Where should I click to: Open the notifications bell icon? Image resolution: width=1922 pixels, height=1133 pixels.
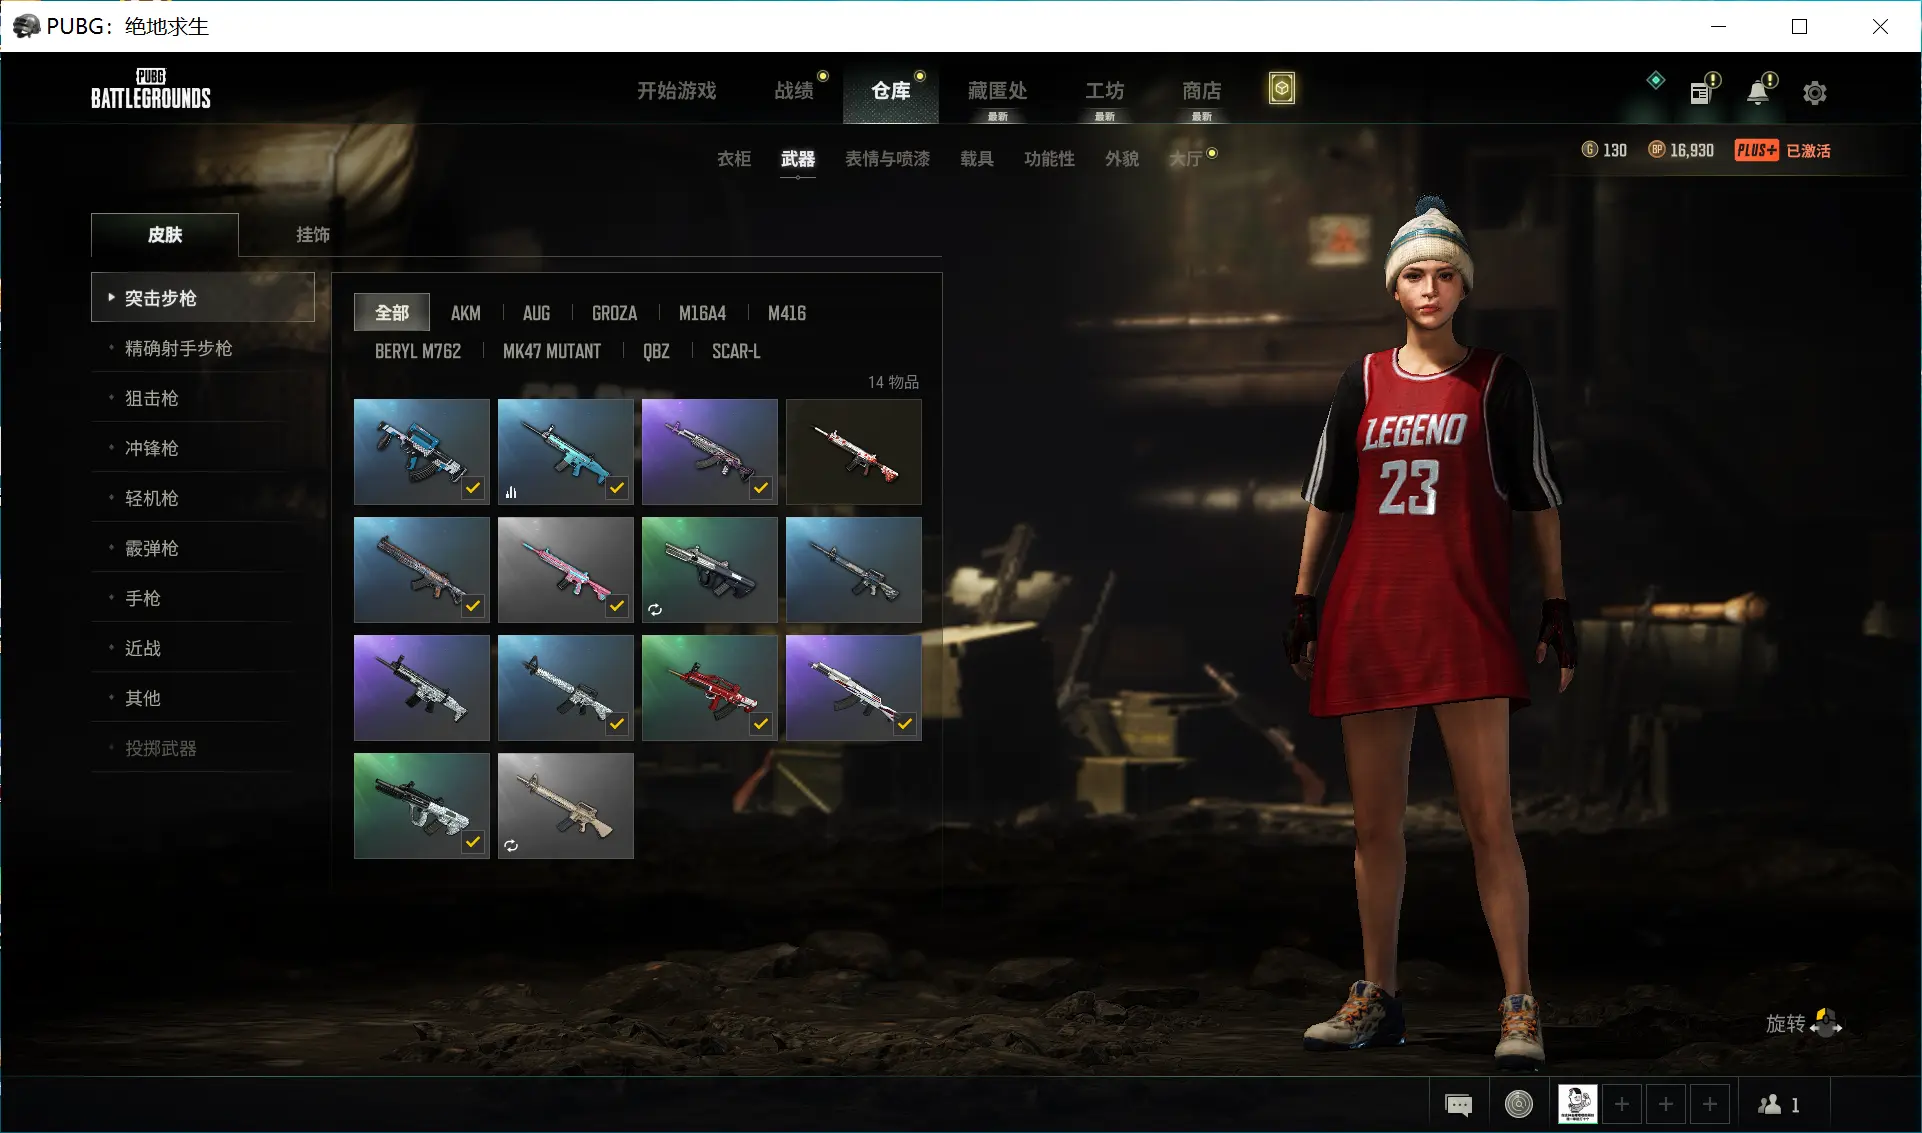[1757, 93]
